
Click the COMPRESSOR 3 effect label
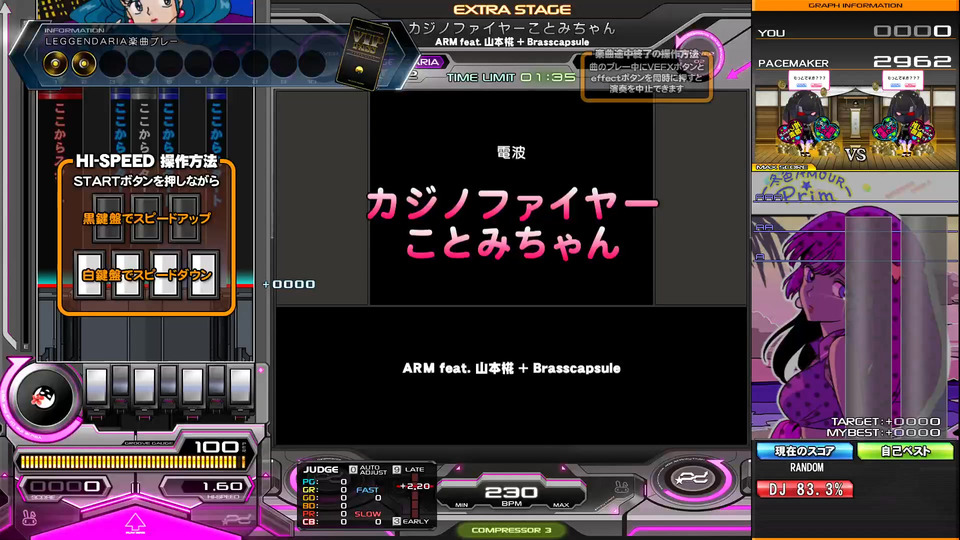(511, 530)
